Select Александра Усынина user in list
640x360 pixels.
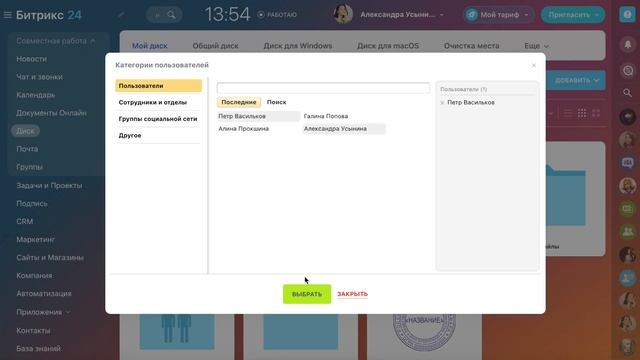point(344,129)
